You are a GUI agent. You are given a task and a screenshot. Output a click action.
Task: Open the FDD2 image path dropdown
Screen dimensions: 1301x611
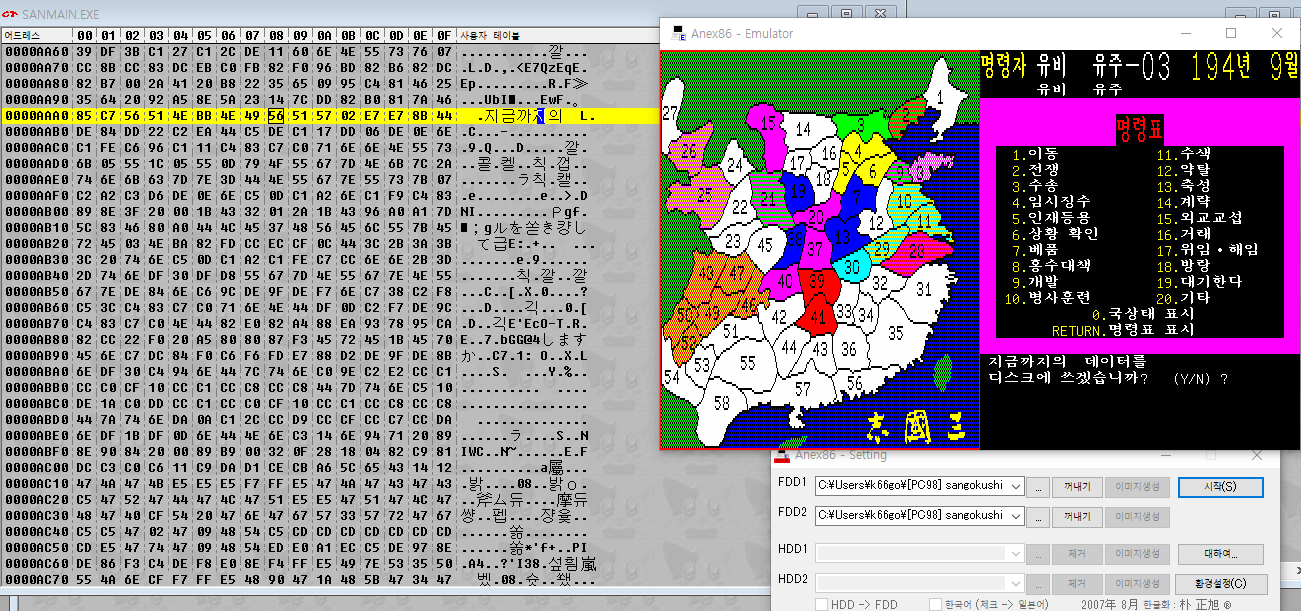click(x=1017, y=516)
